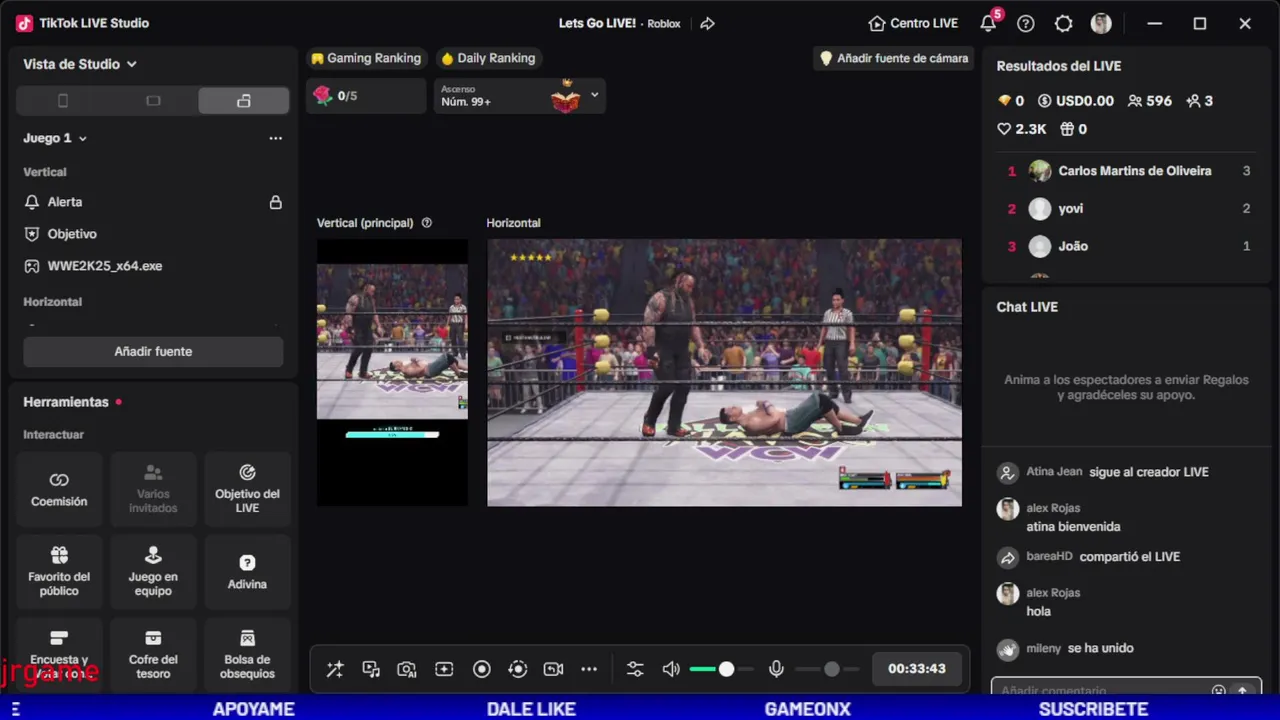The image size is (1280, 720).
Task: Mute the speaker output
Action: point(671,669)
